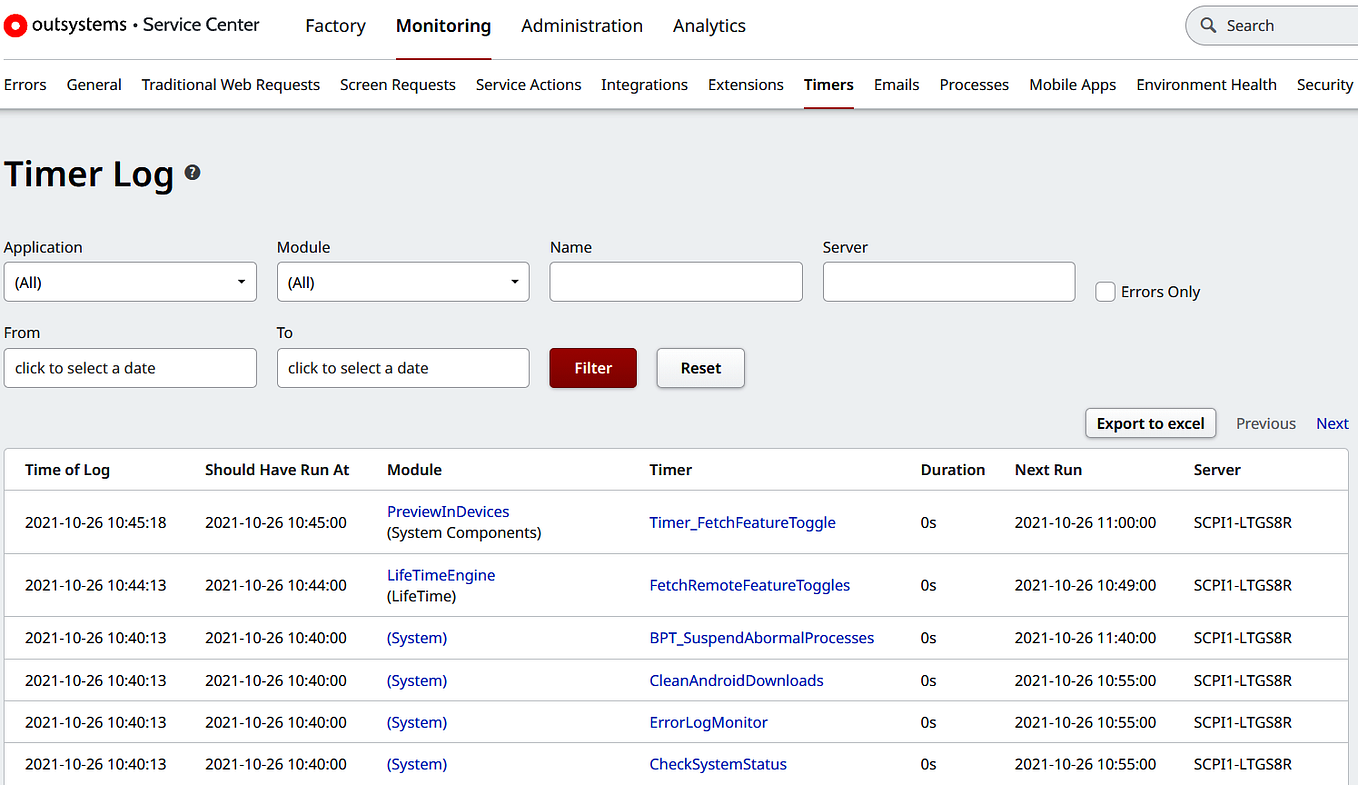This screenshot has width=1358, height=785.
Task: Open the Processes tab
Action: click(x=973, y=85)
